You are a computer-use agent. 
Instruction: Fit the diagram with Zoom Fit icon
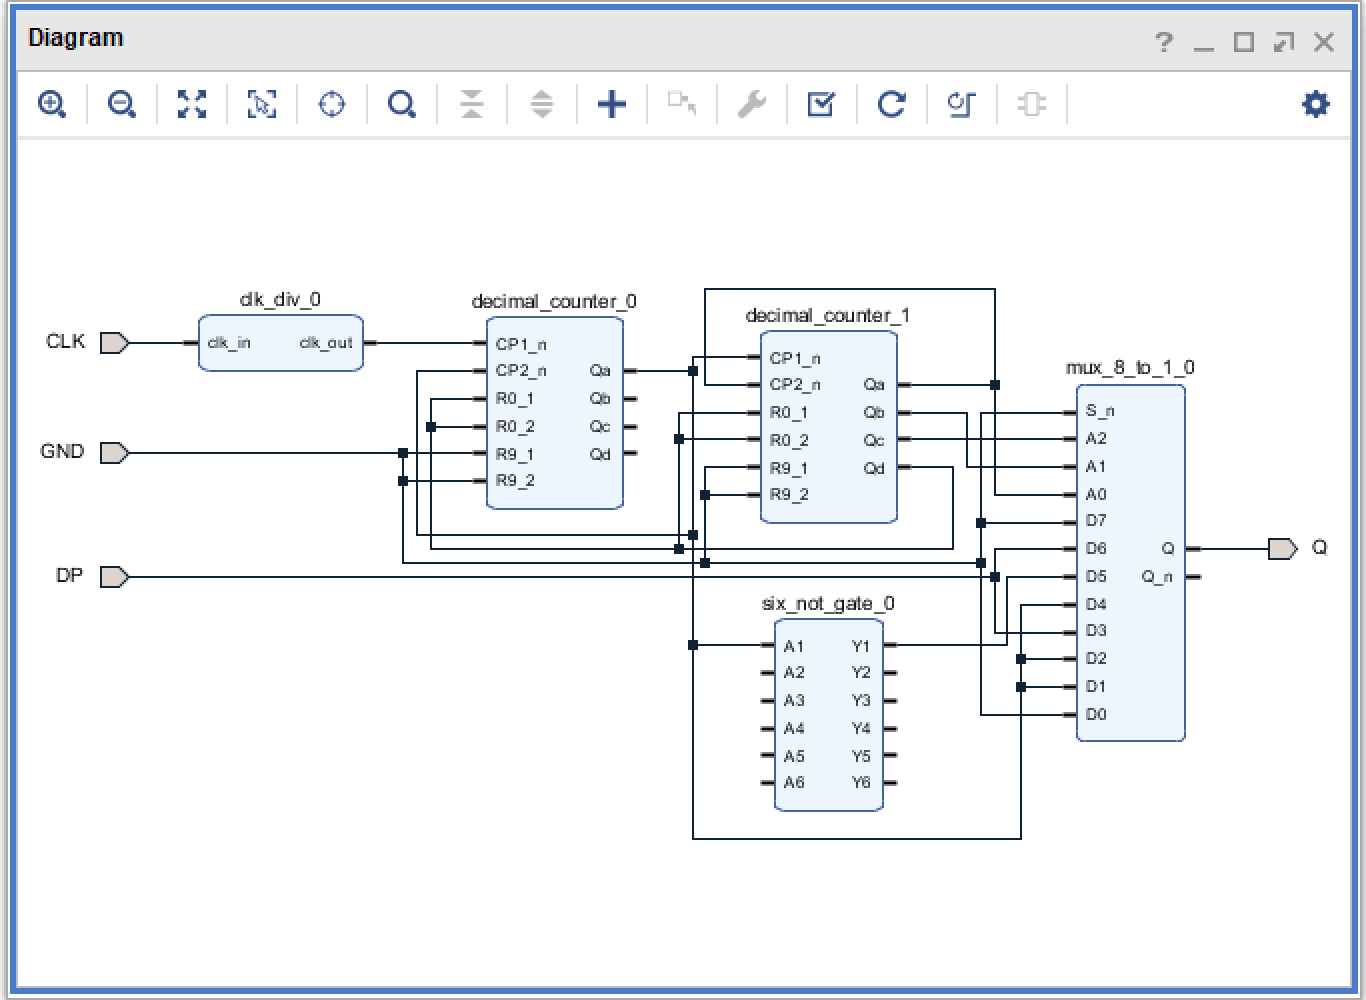pyautogui.click(x=192, y=104)
